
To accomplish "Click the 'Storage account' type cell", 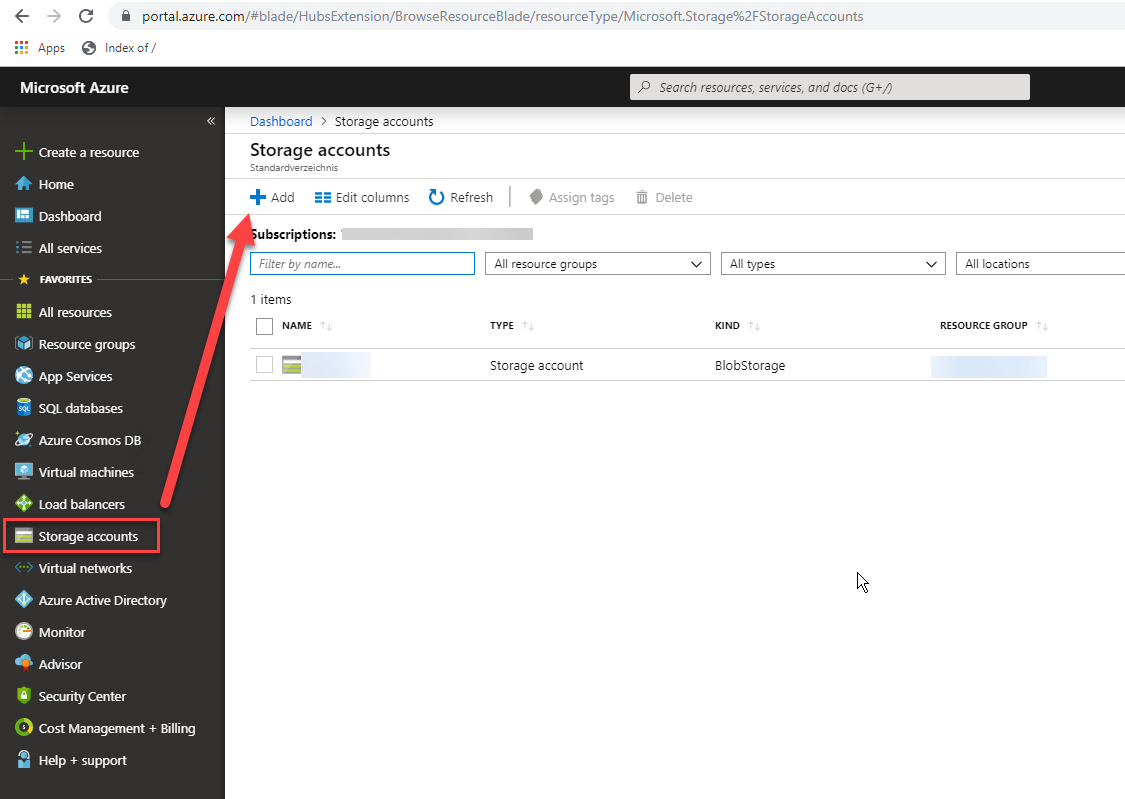I will coord(537,365).
